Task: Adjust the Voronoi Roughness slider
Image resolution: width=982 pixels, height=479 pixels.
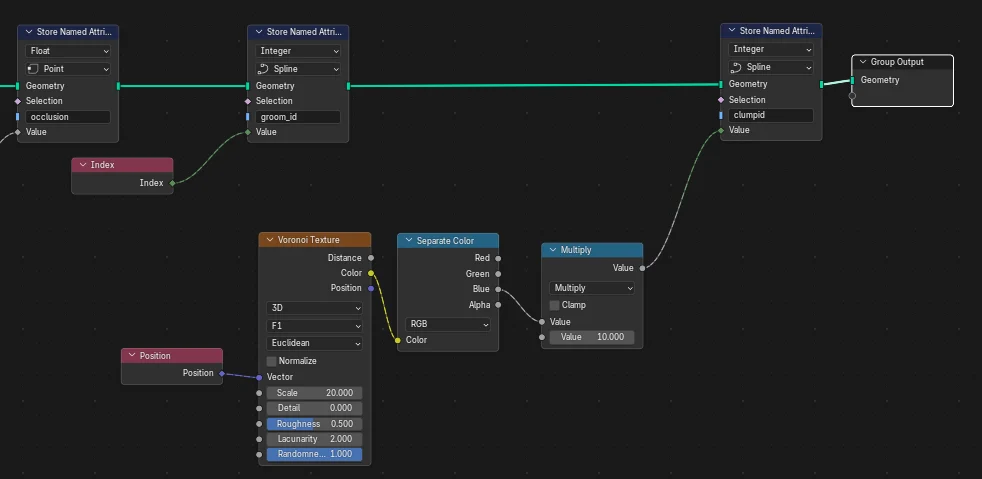Action: [314, 424]
